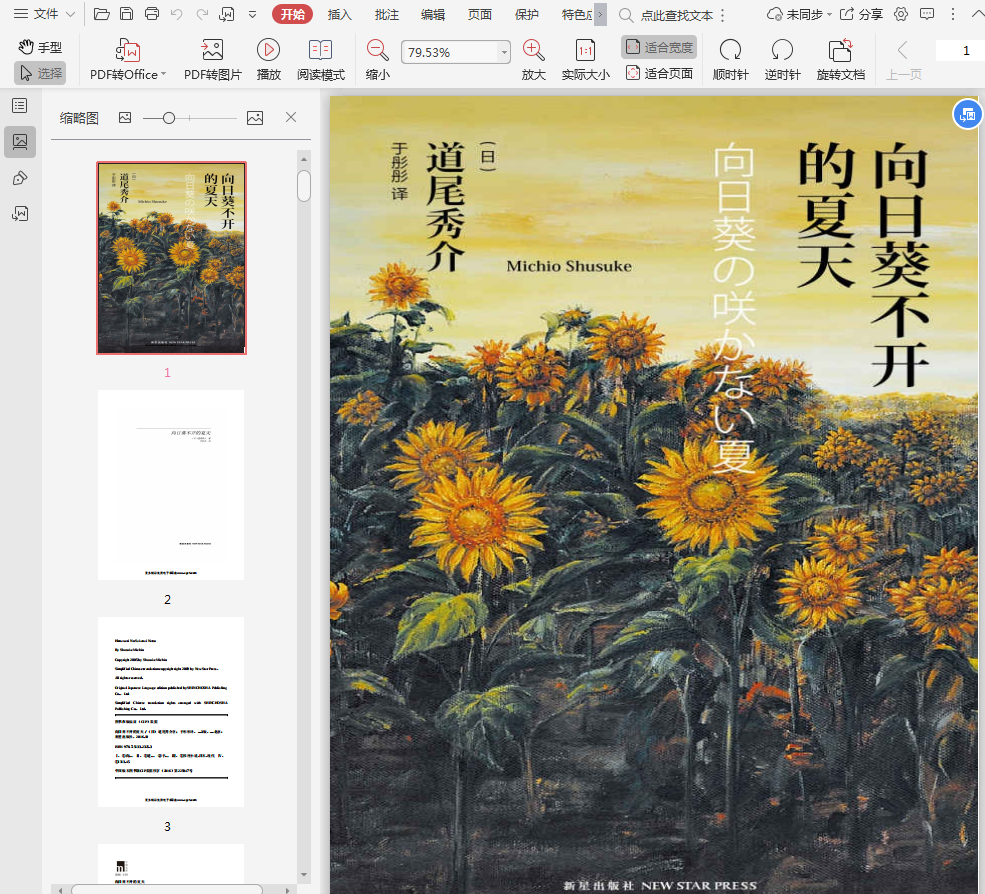Screen dimensions: 985x894
Task: Click the 分享 share button
Action: pyautogui.click(x=861, y=14)
